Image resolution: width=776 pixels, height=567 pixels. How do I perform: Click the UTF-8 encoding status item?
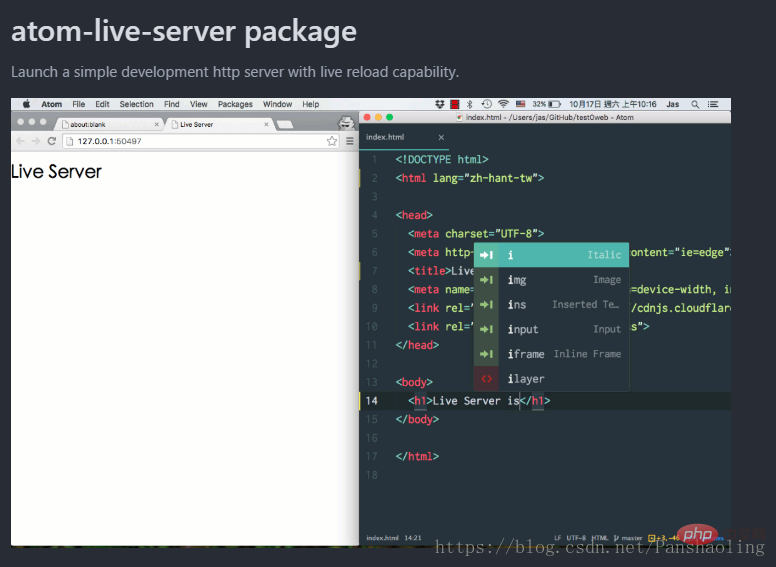(x=576, y=538)
